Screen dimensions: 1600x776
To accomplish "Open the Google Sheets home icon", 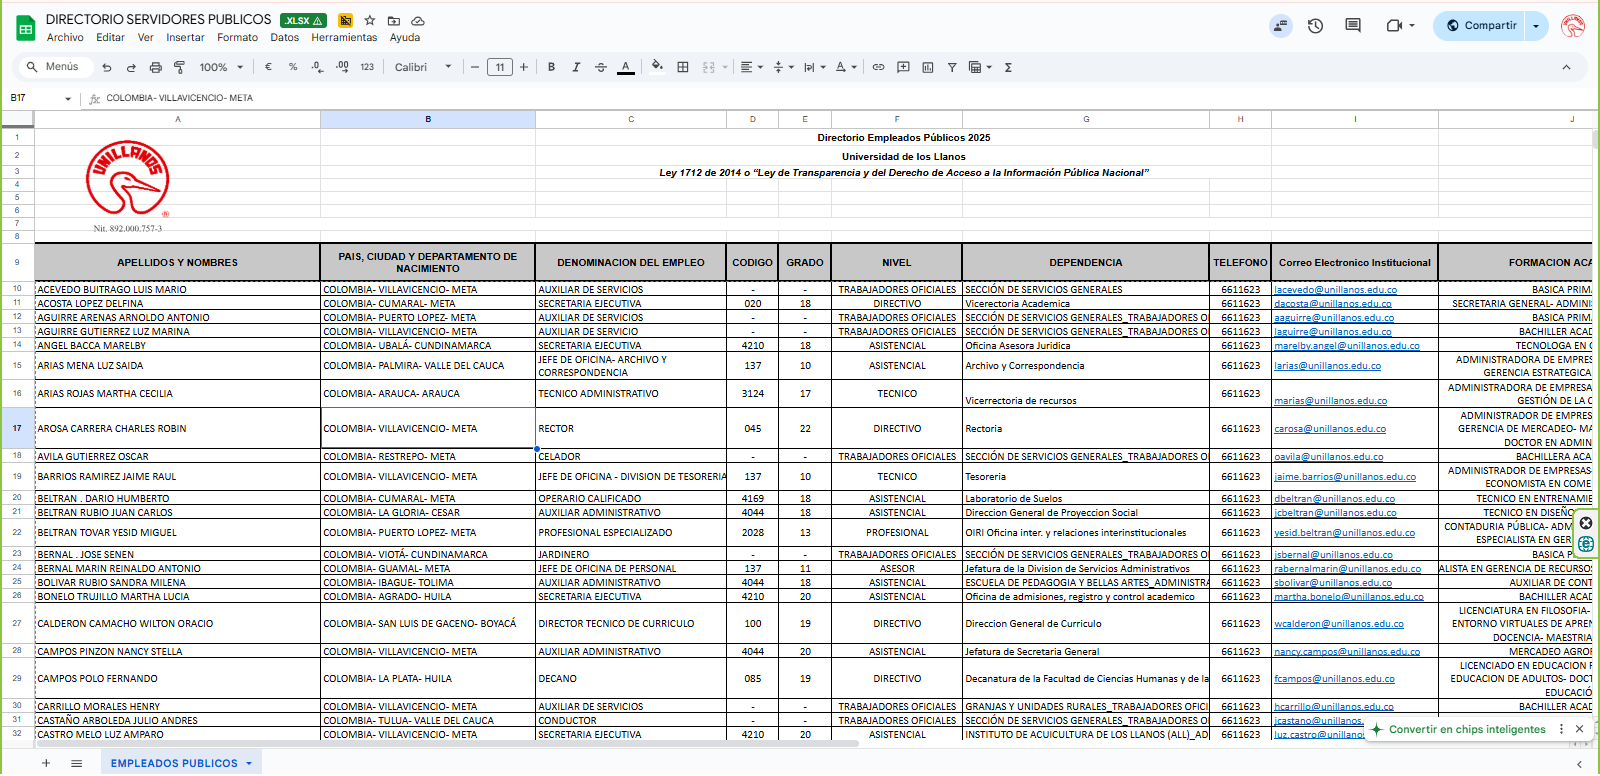I will pos(25,29).
